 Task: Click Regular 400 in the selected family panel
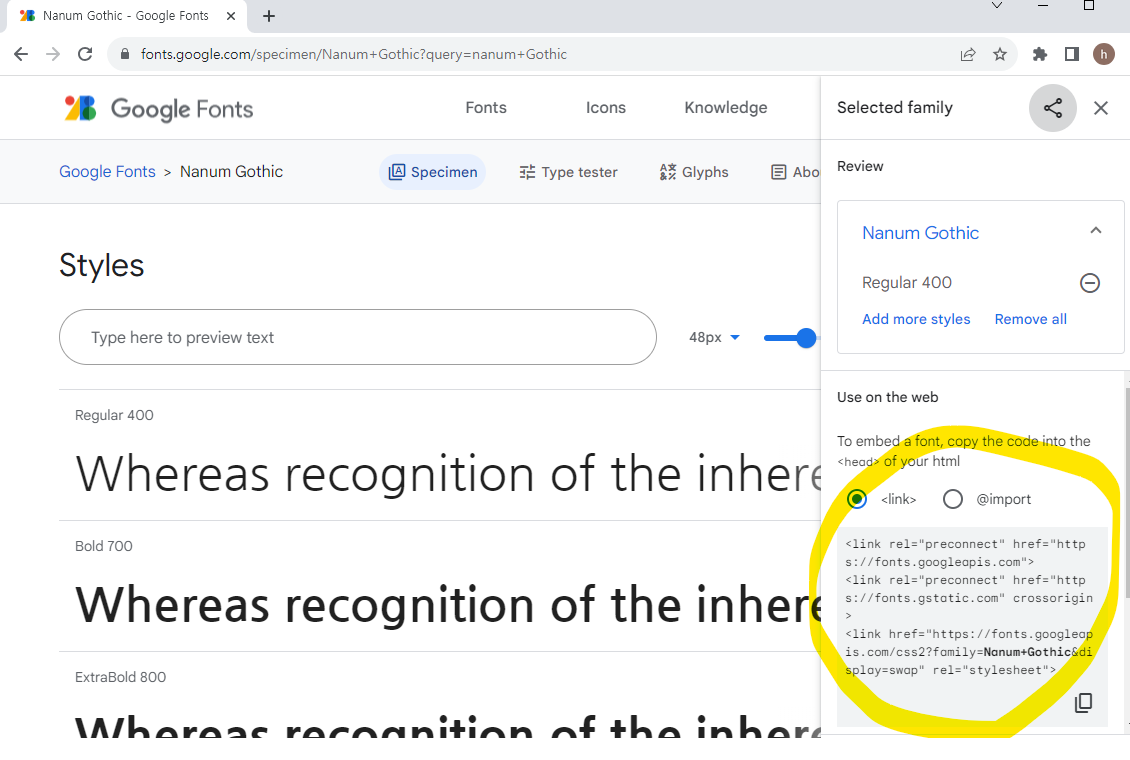(907, 282)
